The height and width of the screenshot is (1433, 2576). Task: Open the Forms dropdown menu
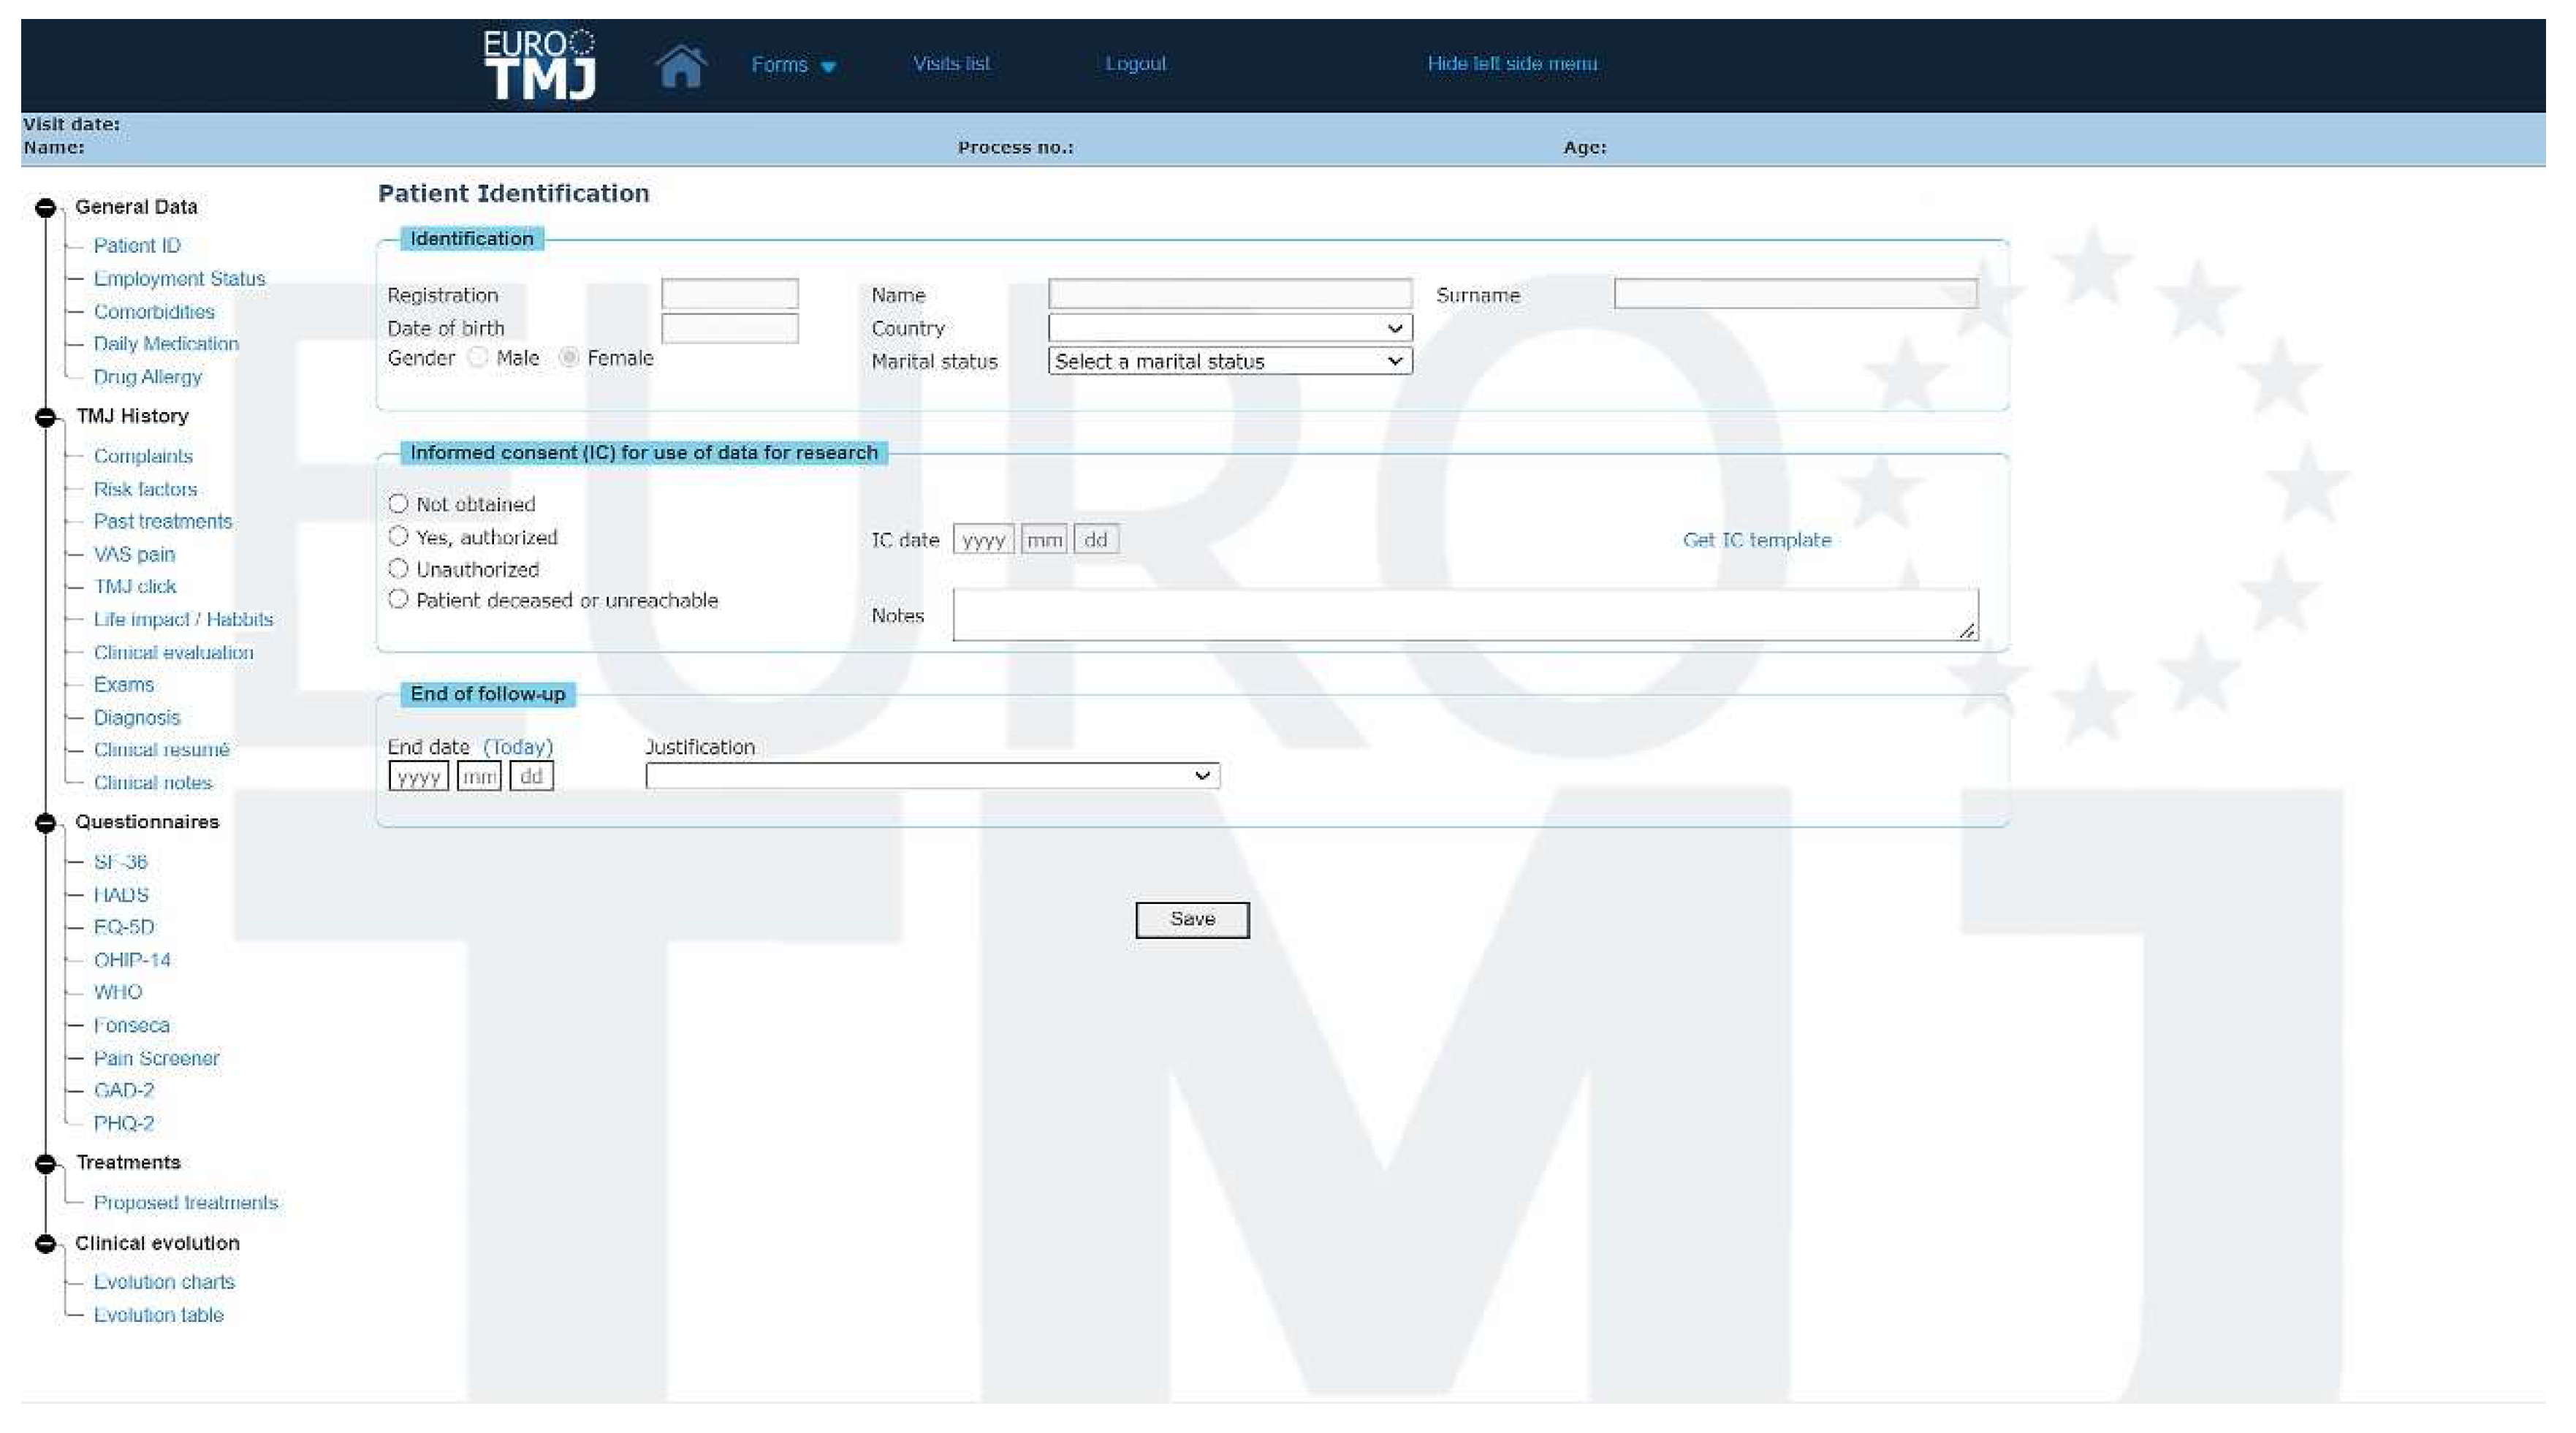point(793,64)
